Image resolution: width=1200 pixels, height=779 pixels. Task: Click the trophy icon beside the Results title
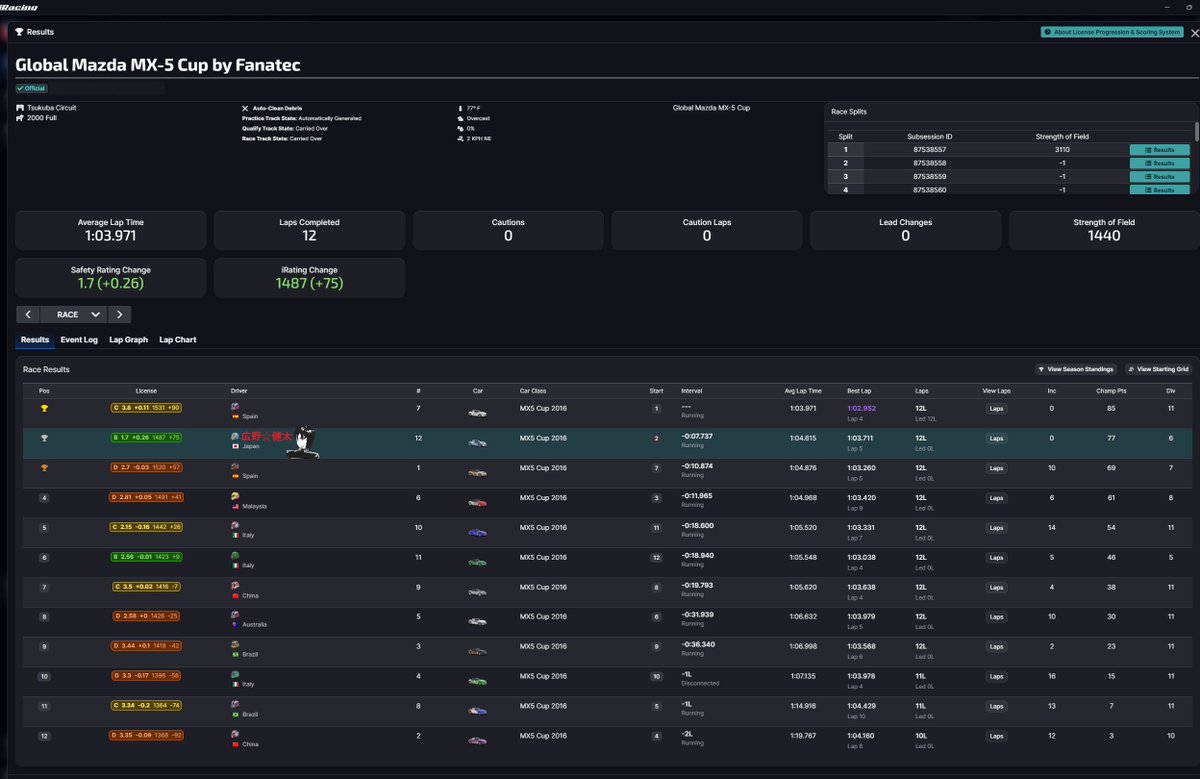[19, 32]
